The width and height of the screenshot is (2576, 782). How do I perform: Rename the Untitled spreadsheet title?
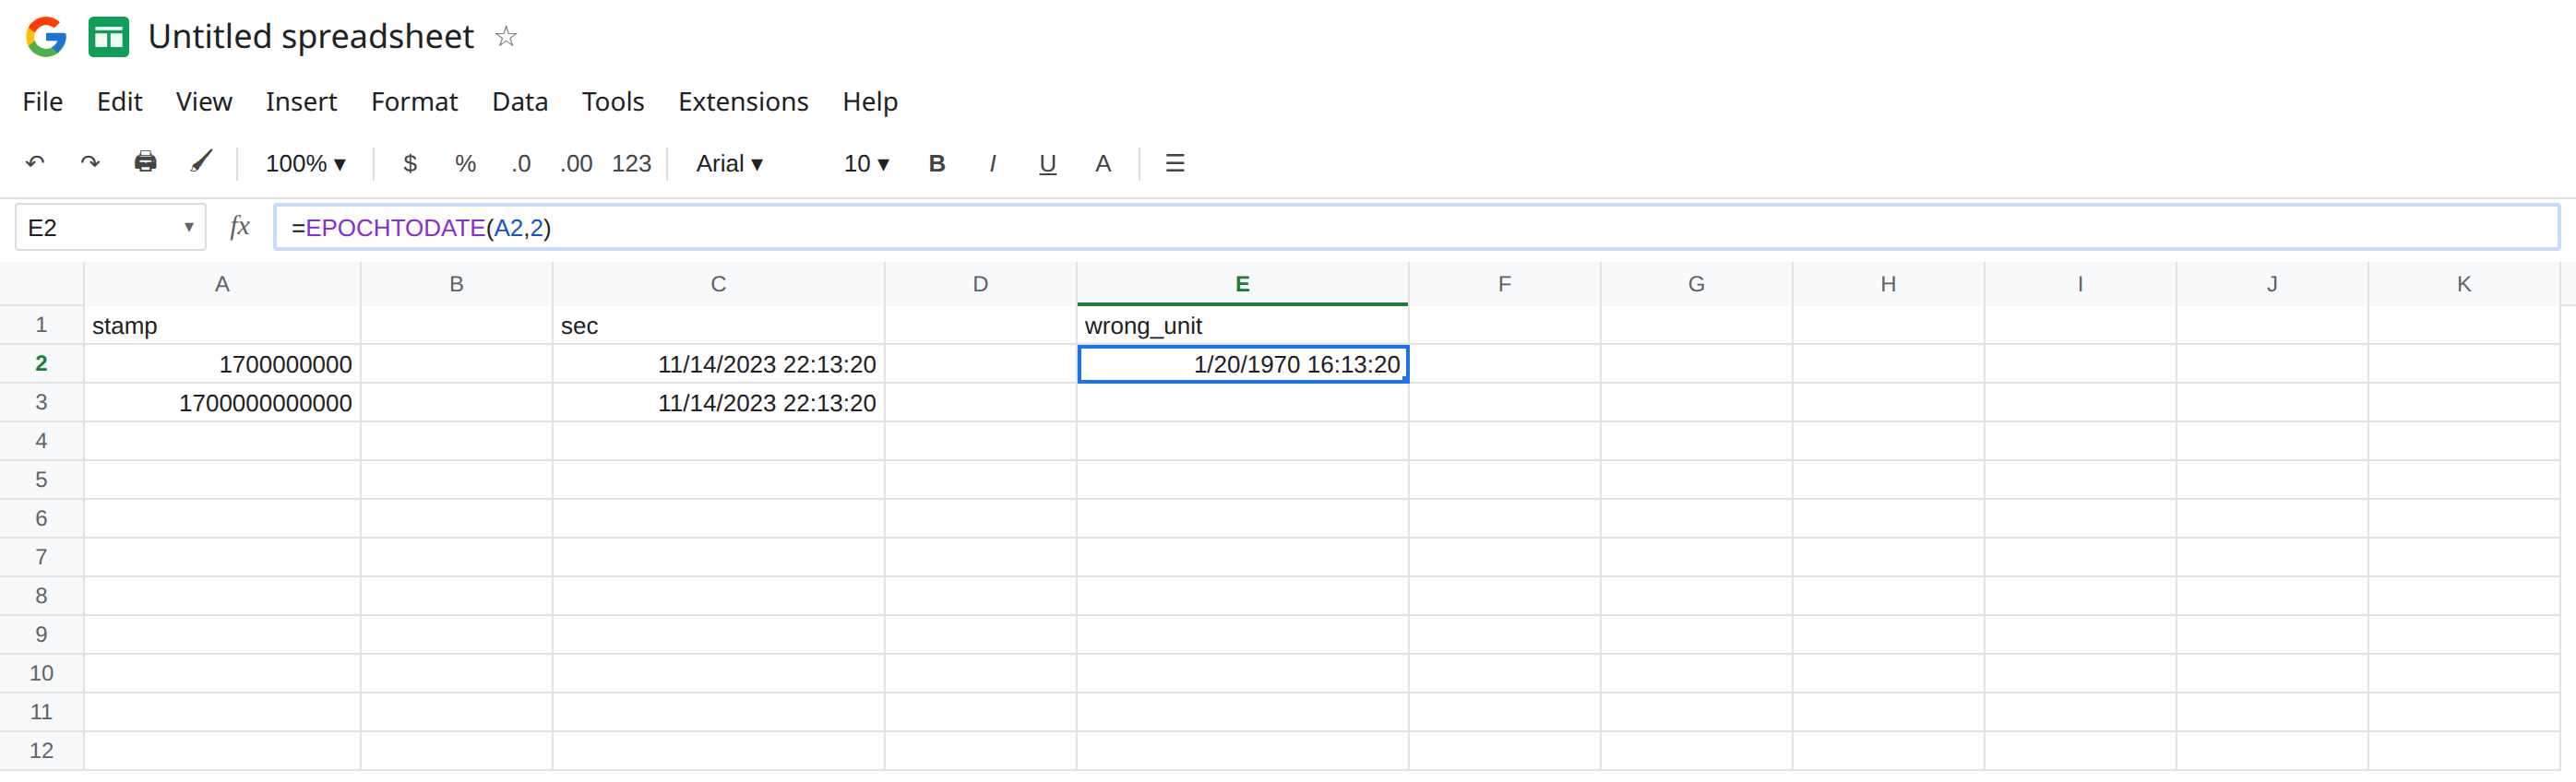pos(311,37)
